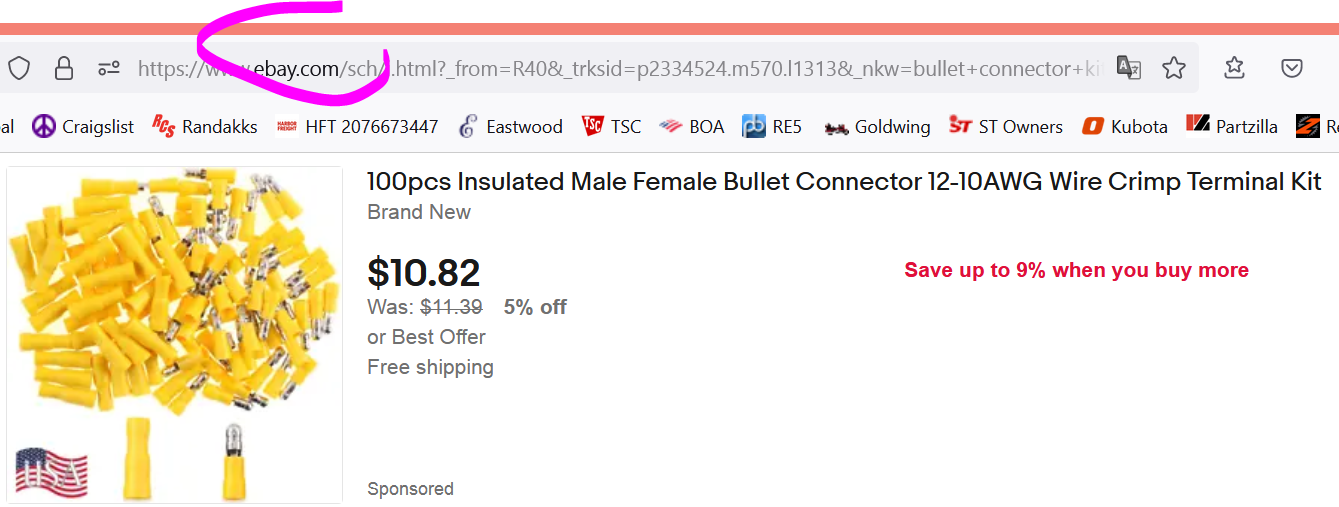Open the Kubota bookmark

(x=1125, y=127)
